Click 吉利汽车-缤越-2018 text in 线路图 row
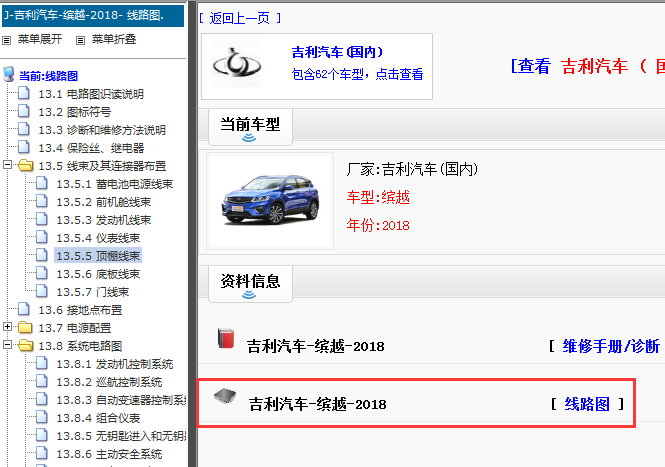 [317, 404]
